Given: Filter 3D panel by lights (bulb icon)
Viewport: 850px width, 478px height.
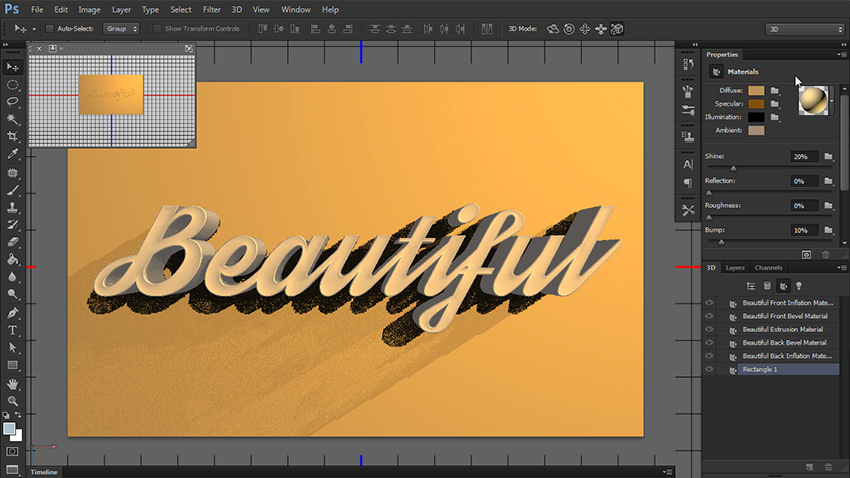Looking at the screenshot, I should pos(798,286).
